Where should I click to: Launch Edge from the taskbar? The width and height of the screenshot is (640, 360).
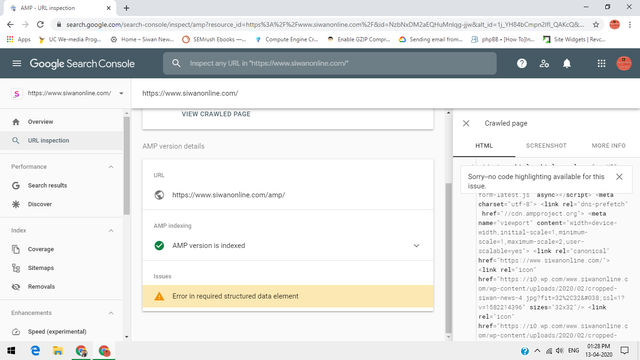pos(35,351)
